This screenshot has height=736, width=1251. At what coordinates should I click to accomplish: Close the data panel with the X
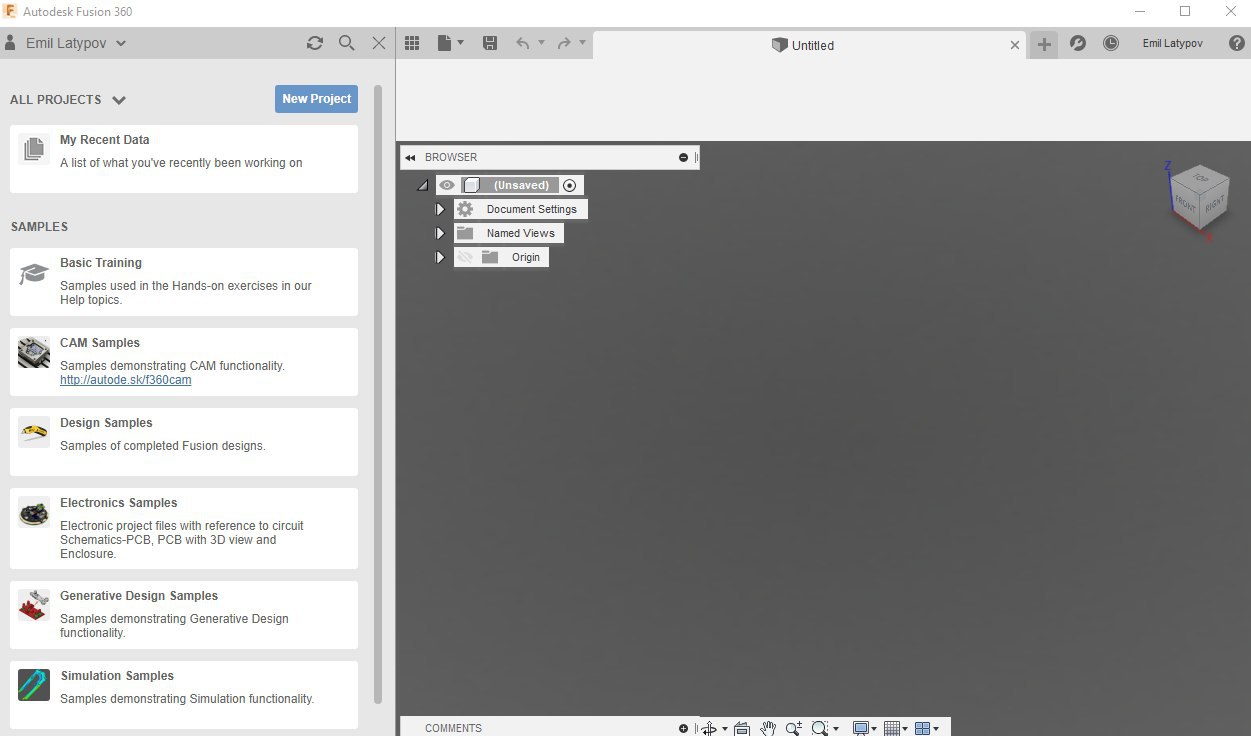click(379, 43)
